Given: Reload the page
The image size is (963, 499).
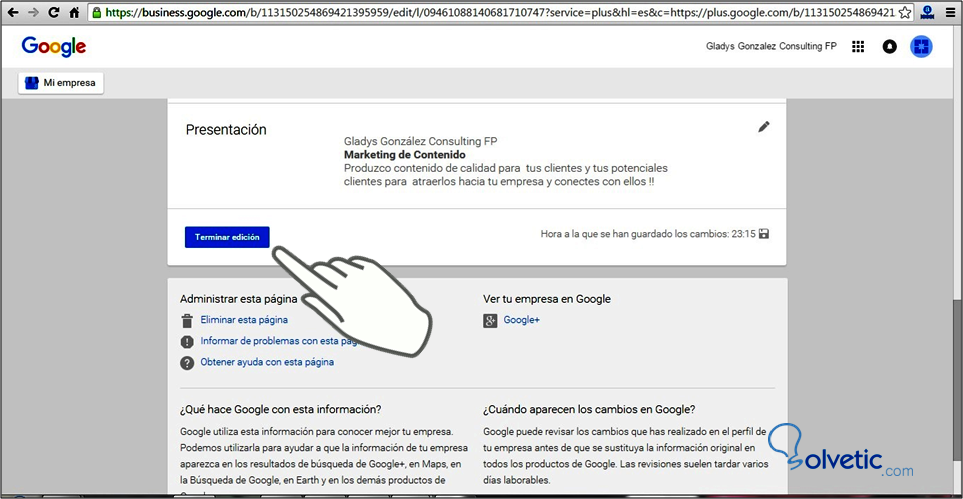Looking at the screenshot, I should tap(54, 12).
